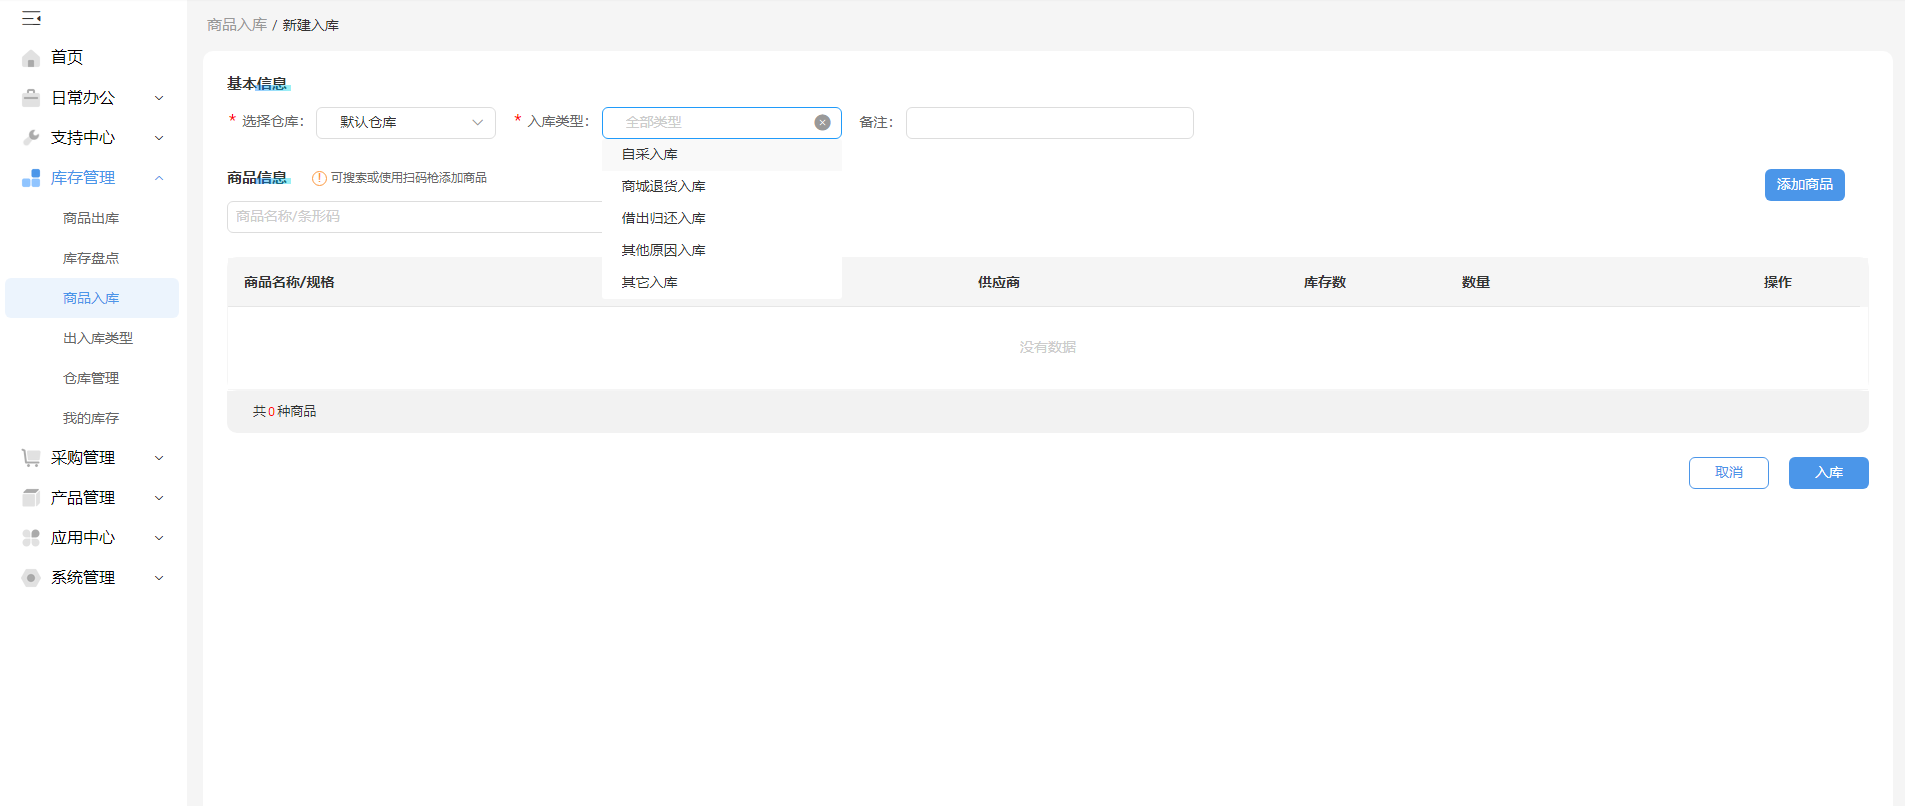Image resolution: width=1905 pixels, height=806 pixels.
Task: Click the shopping cart icon for 采购管理
Action: pos(31,458)
